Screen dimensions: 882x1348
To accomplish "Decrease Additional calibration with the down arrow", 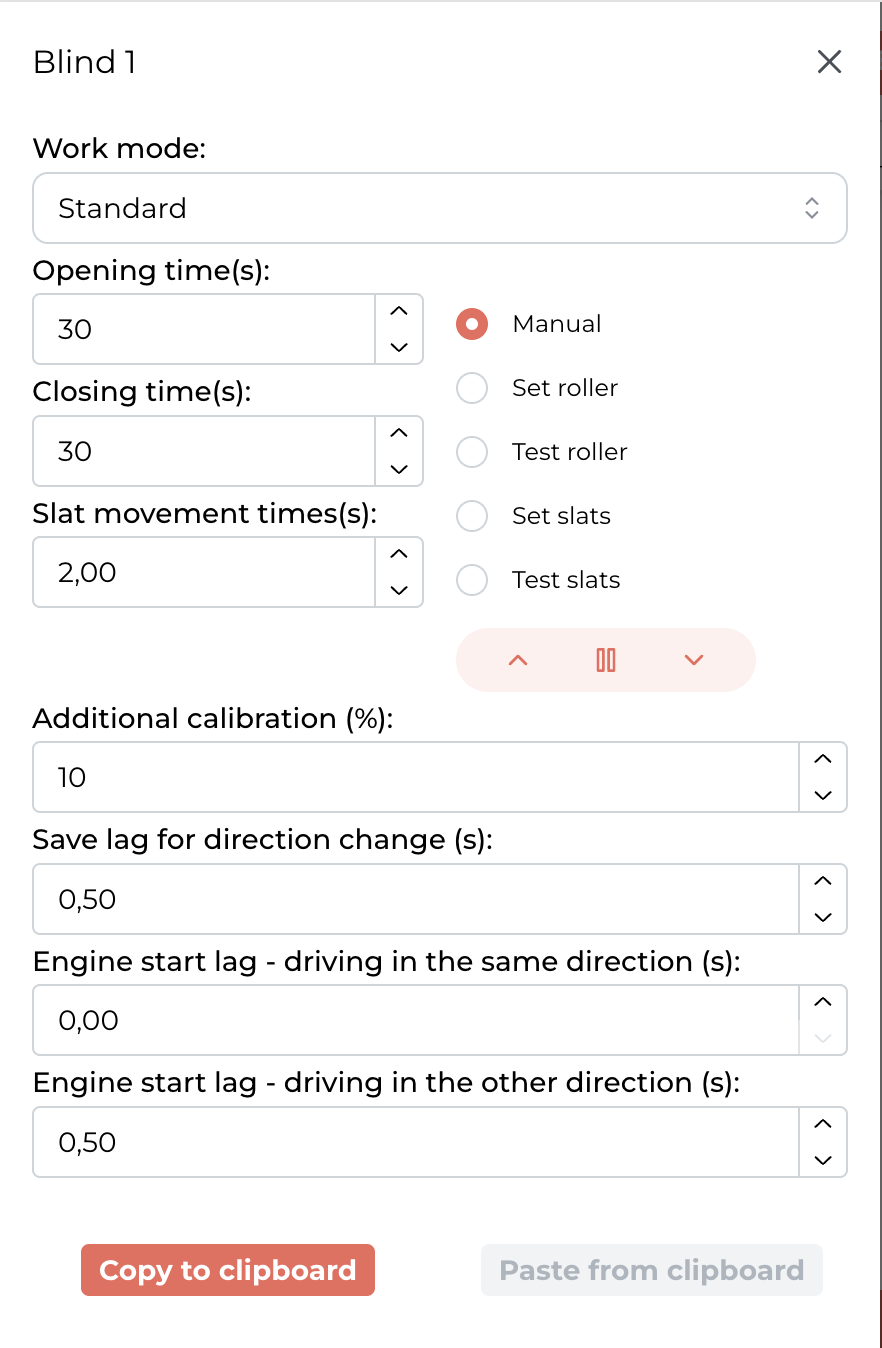I will point(823,795).
